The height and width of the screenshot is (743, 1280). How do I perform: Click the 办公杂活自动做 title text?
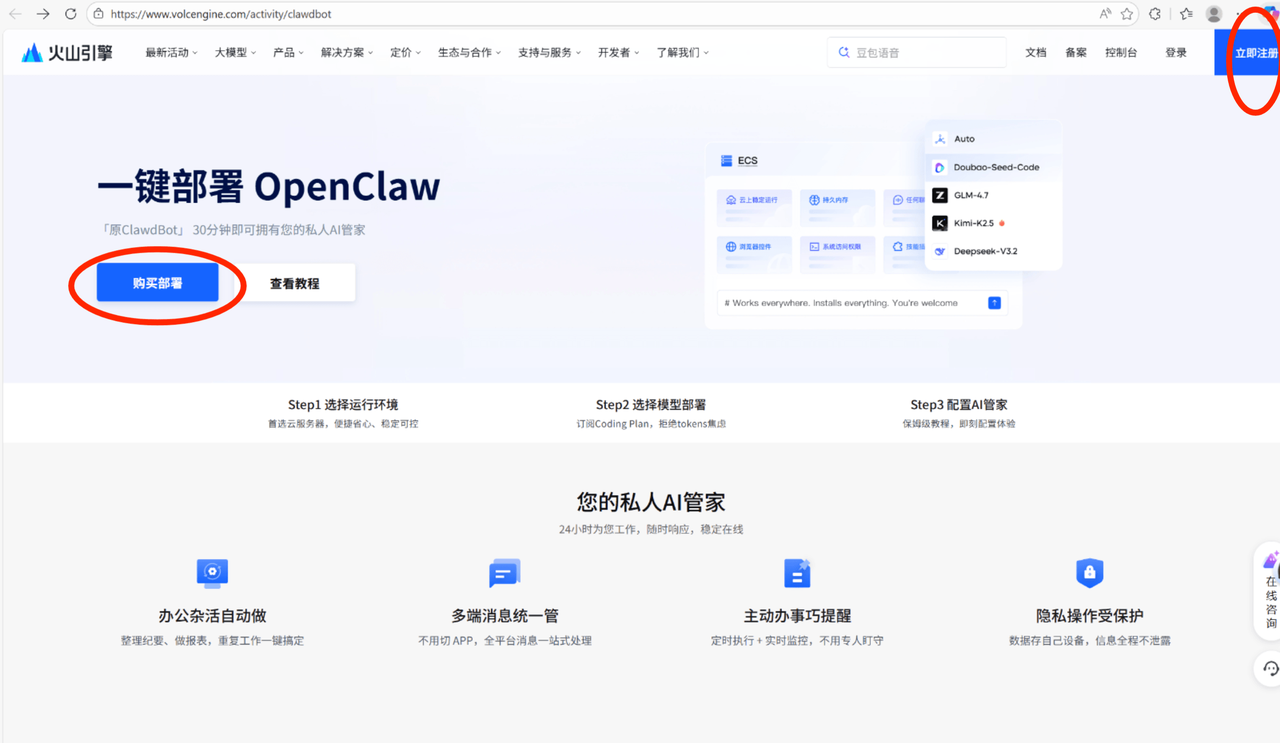(212, 616)
